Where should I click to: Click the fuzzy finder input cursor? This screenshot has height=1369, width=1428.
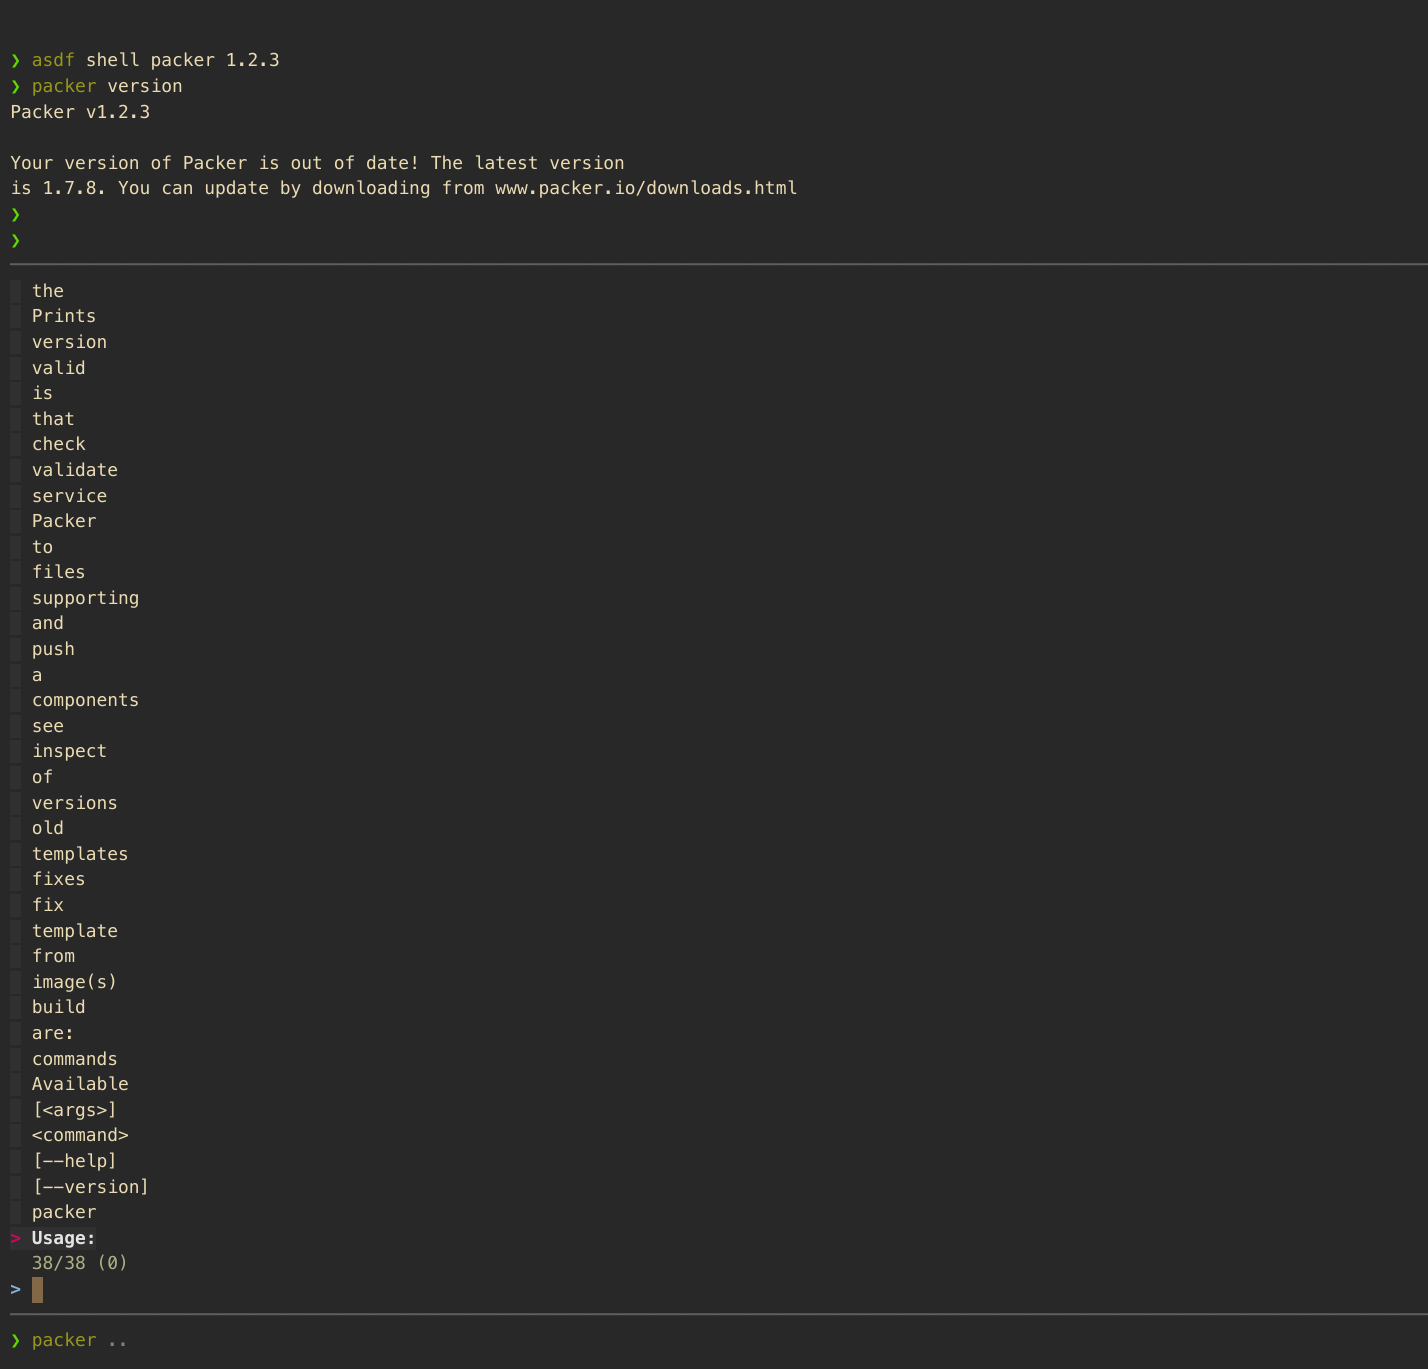click(x=38, y=1290)
